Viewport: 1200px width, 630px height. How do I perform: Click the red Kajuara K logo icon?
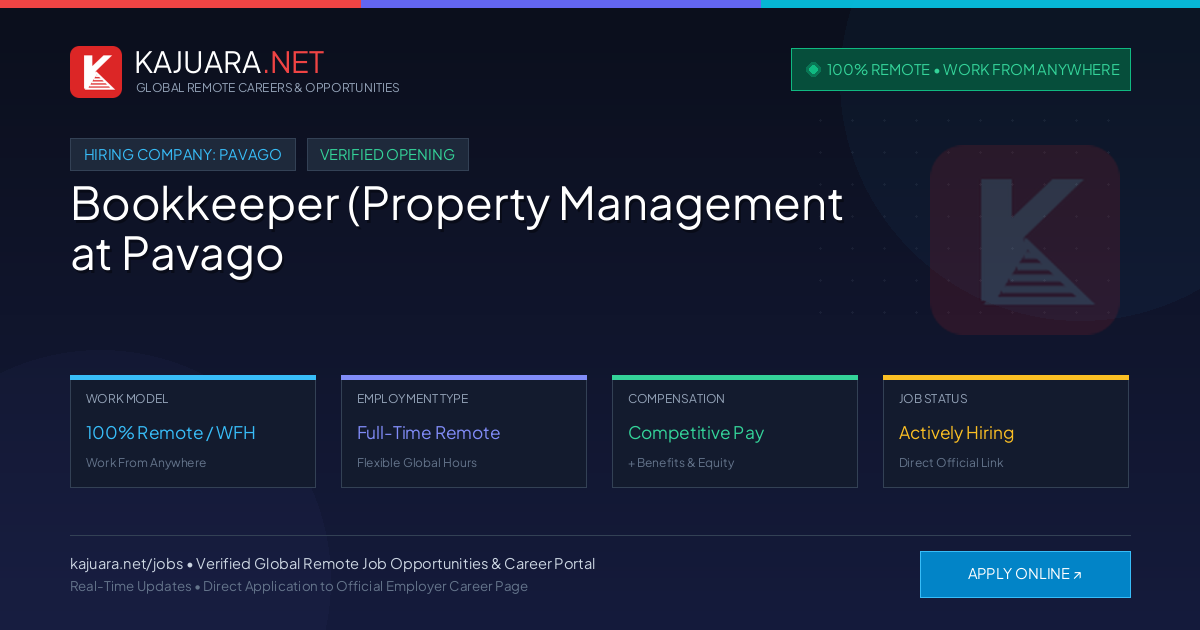tap(96, 72)
